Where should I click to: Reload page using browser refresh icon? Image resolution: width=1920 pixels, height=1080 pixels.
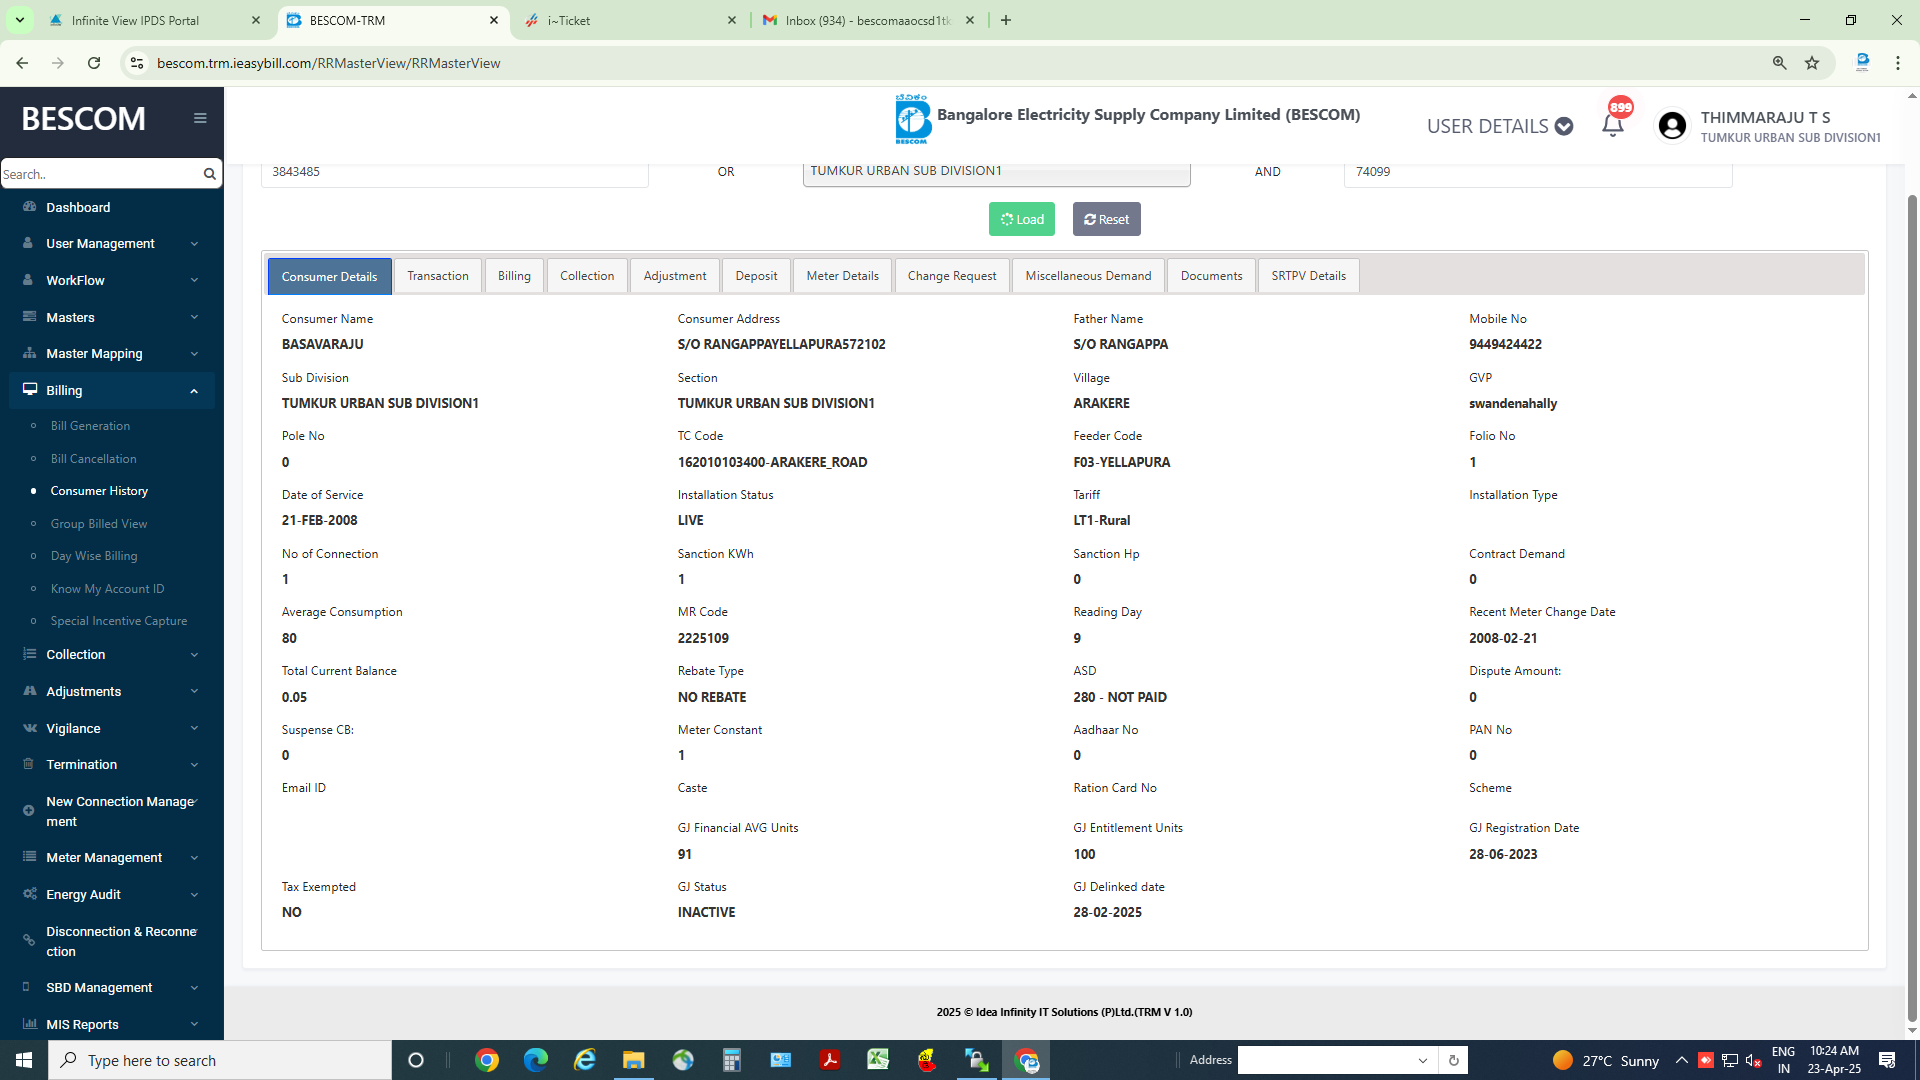point(94,63)
